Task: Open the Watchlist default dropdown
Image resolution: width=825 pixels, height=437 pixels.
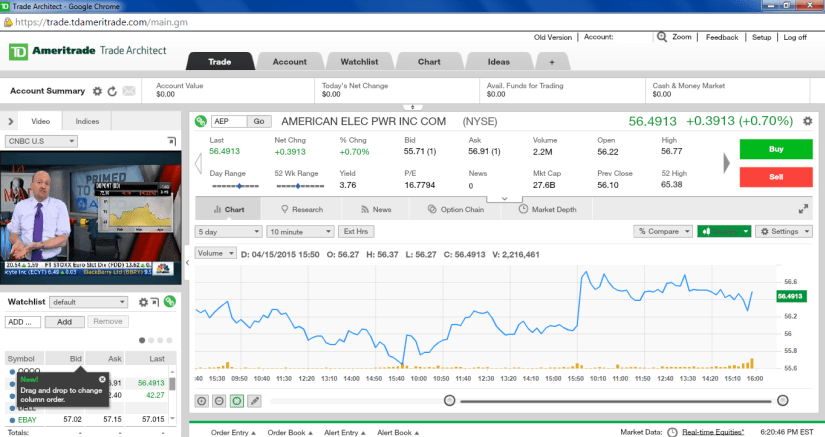Action: [89, 302]
